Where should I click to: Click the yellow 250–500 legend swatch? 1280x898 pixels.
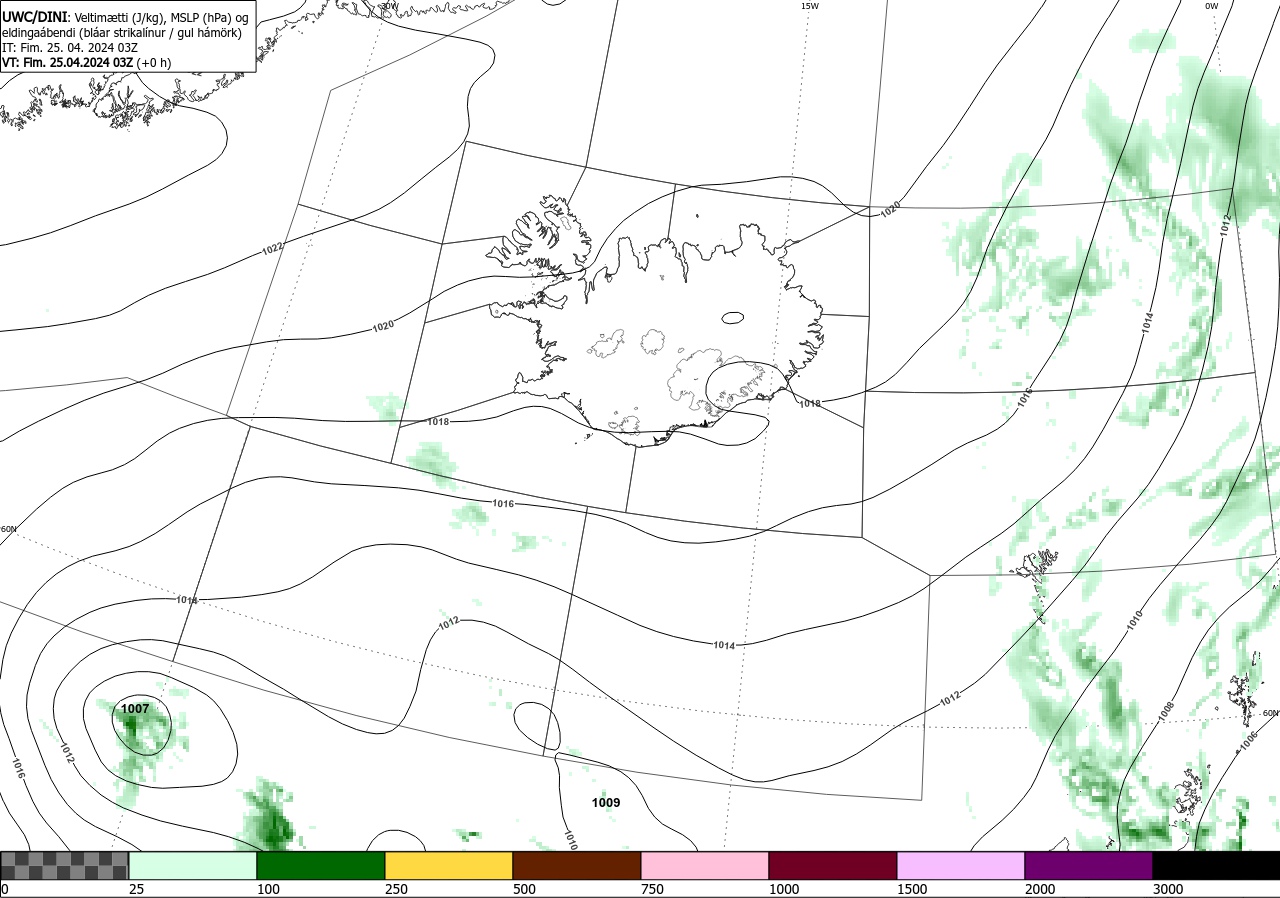pyautogui.click(x=449, y=865)
